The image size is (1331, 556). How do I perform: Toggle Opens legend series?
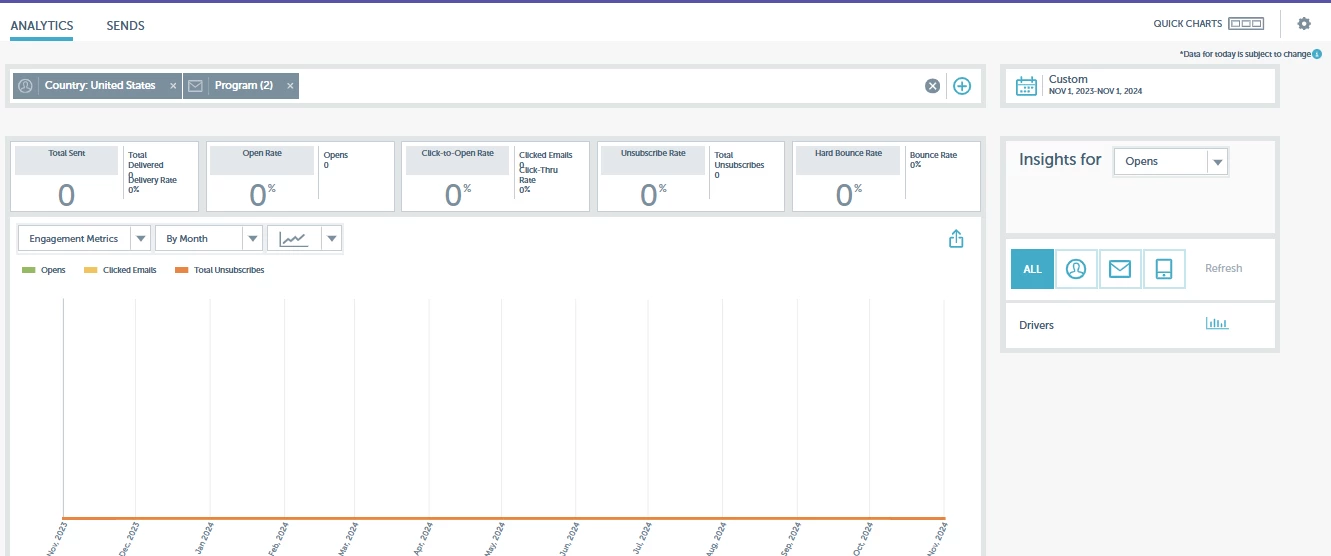[44, 270]
